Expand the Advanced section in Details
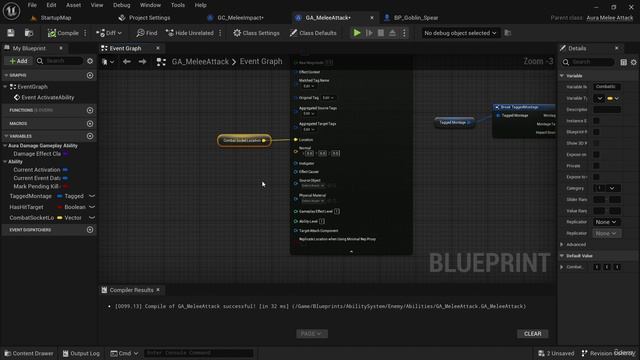Viewport: 640px width, 360px height. (562, 244)
